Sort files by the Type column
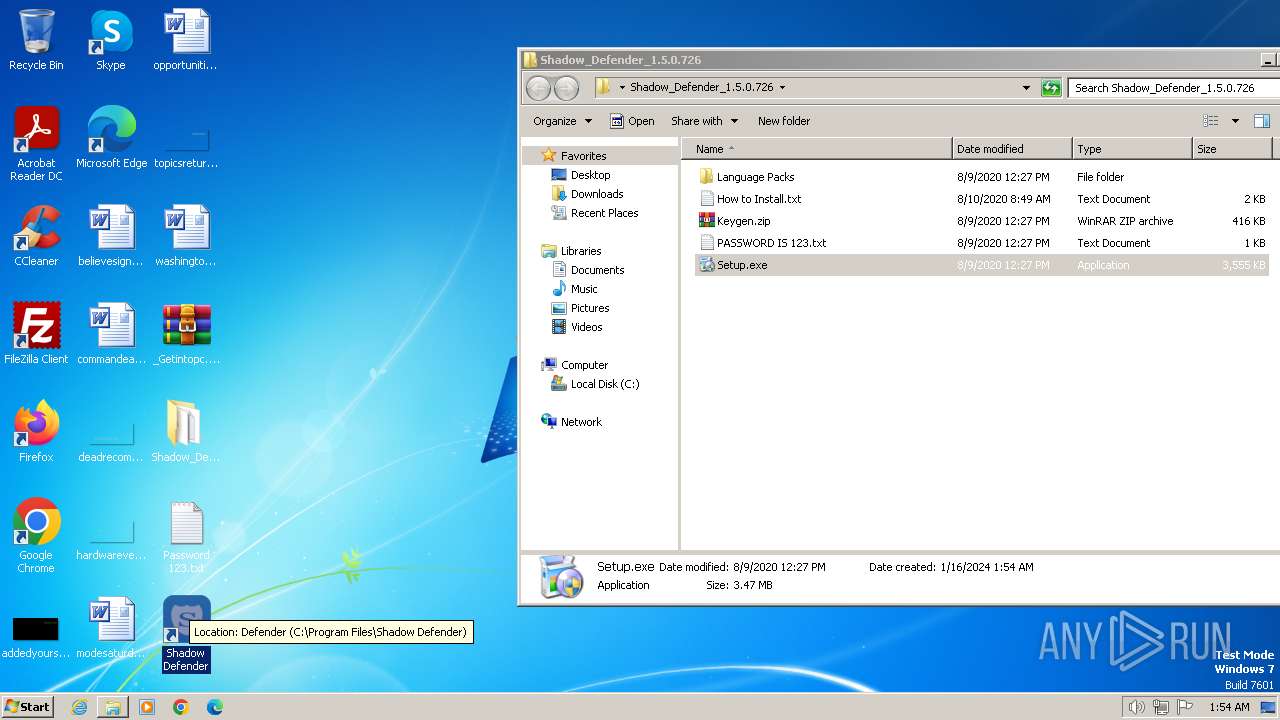Screen dimensions: 1280x720 tap(1132, 149)
